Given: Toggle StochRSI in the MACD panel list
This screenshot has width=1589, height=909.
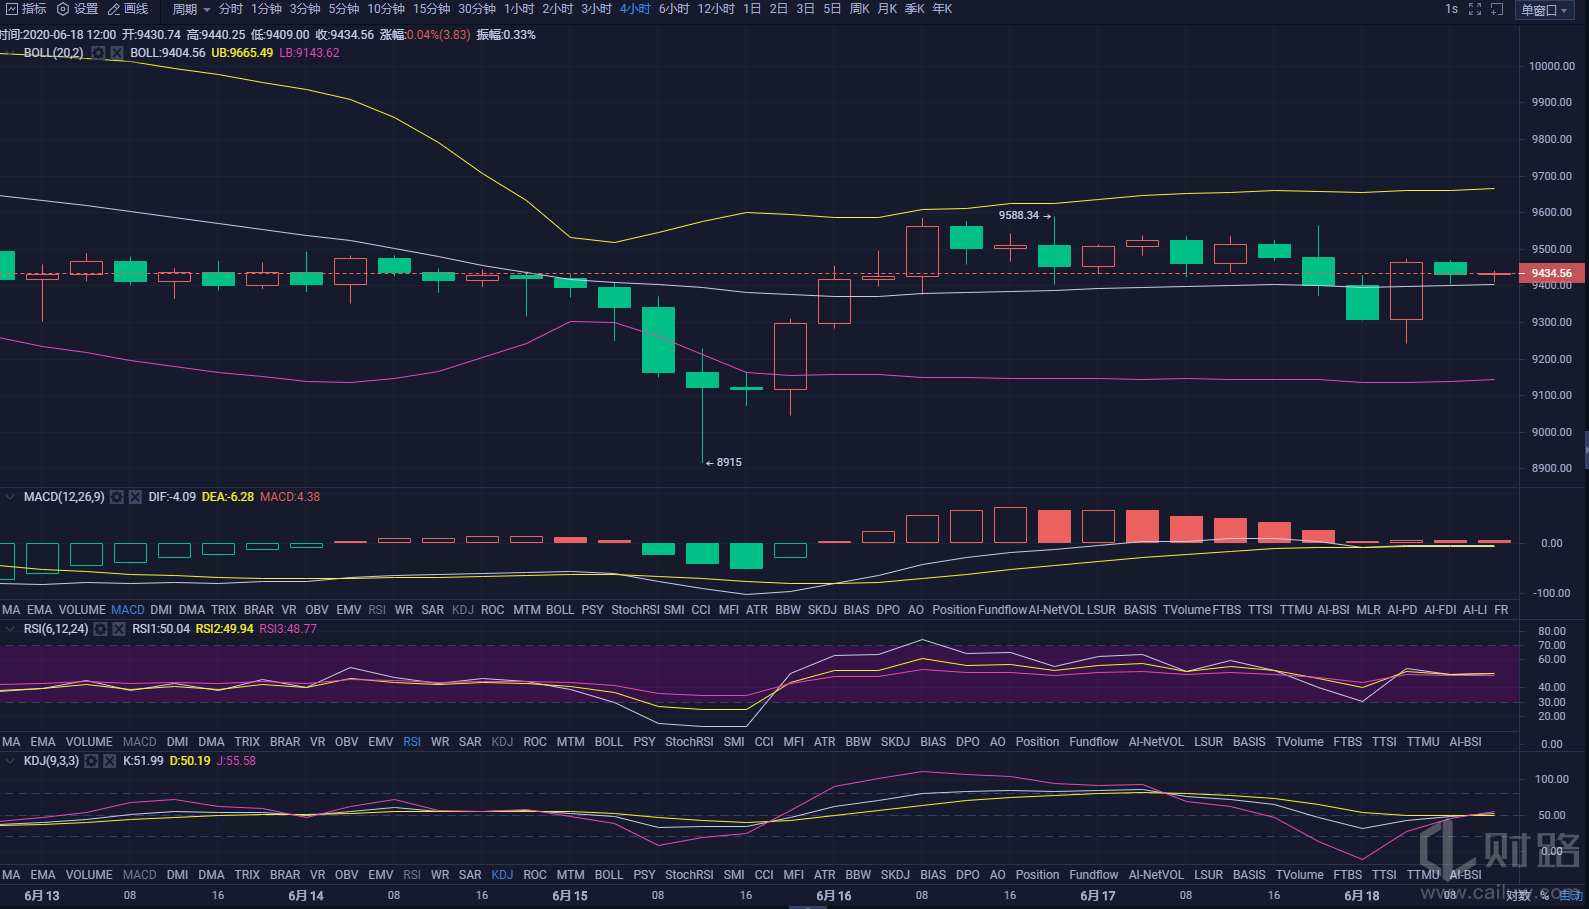Looking at the screenshot, I should [635, 610].
